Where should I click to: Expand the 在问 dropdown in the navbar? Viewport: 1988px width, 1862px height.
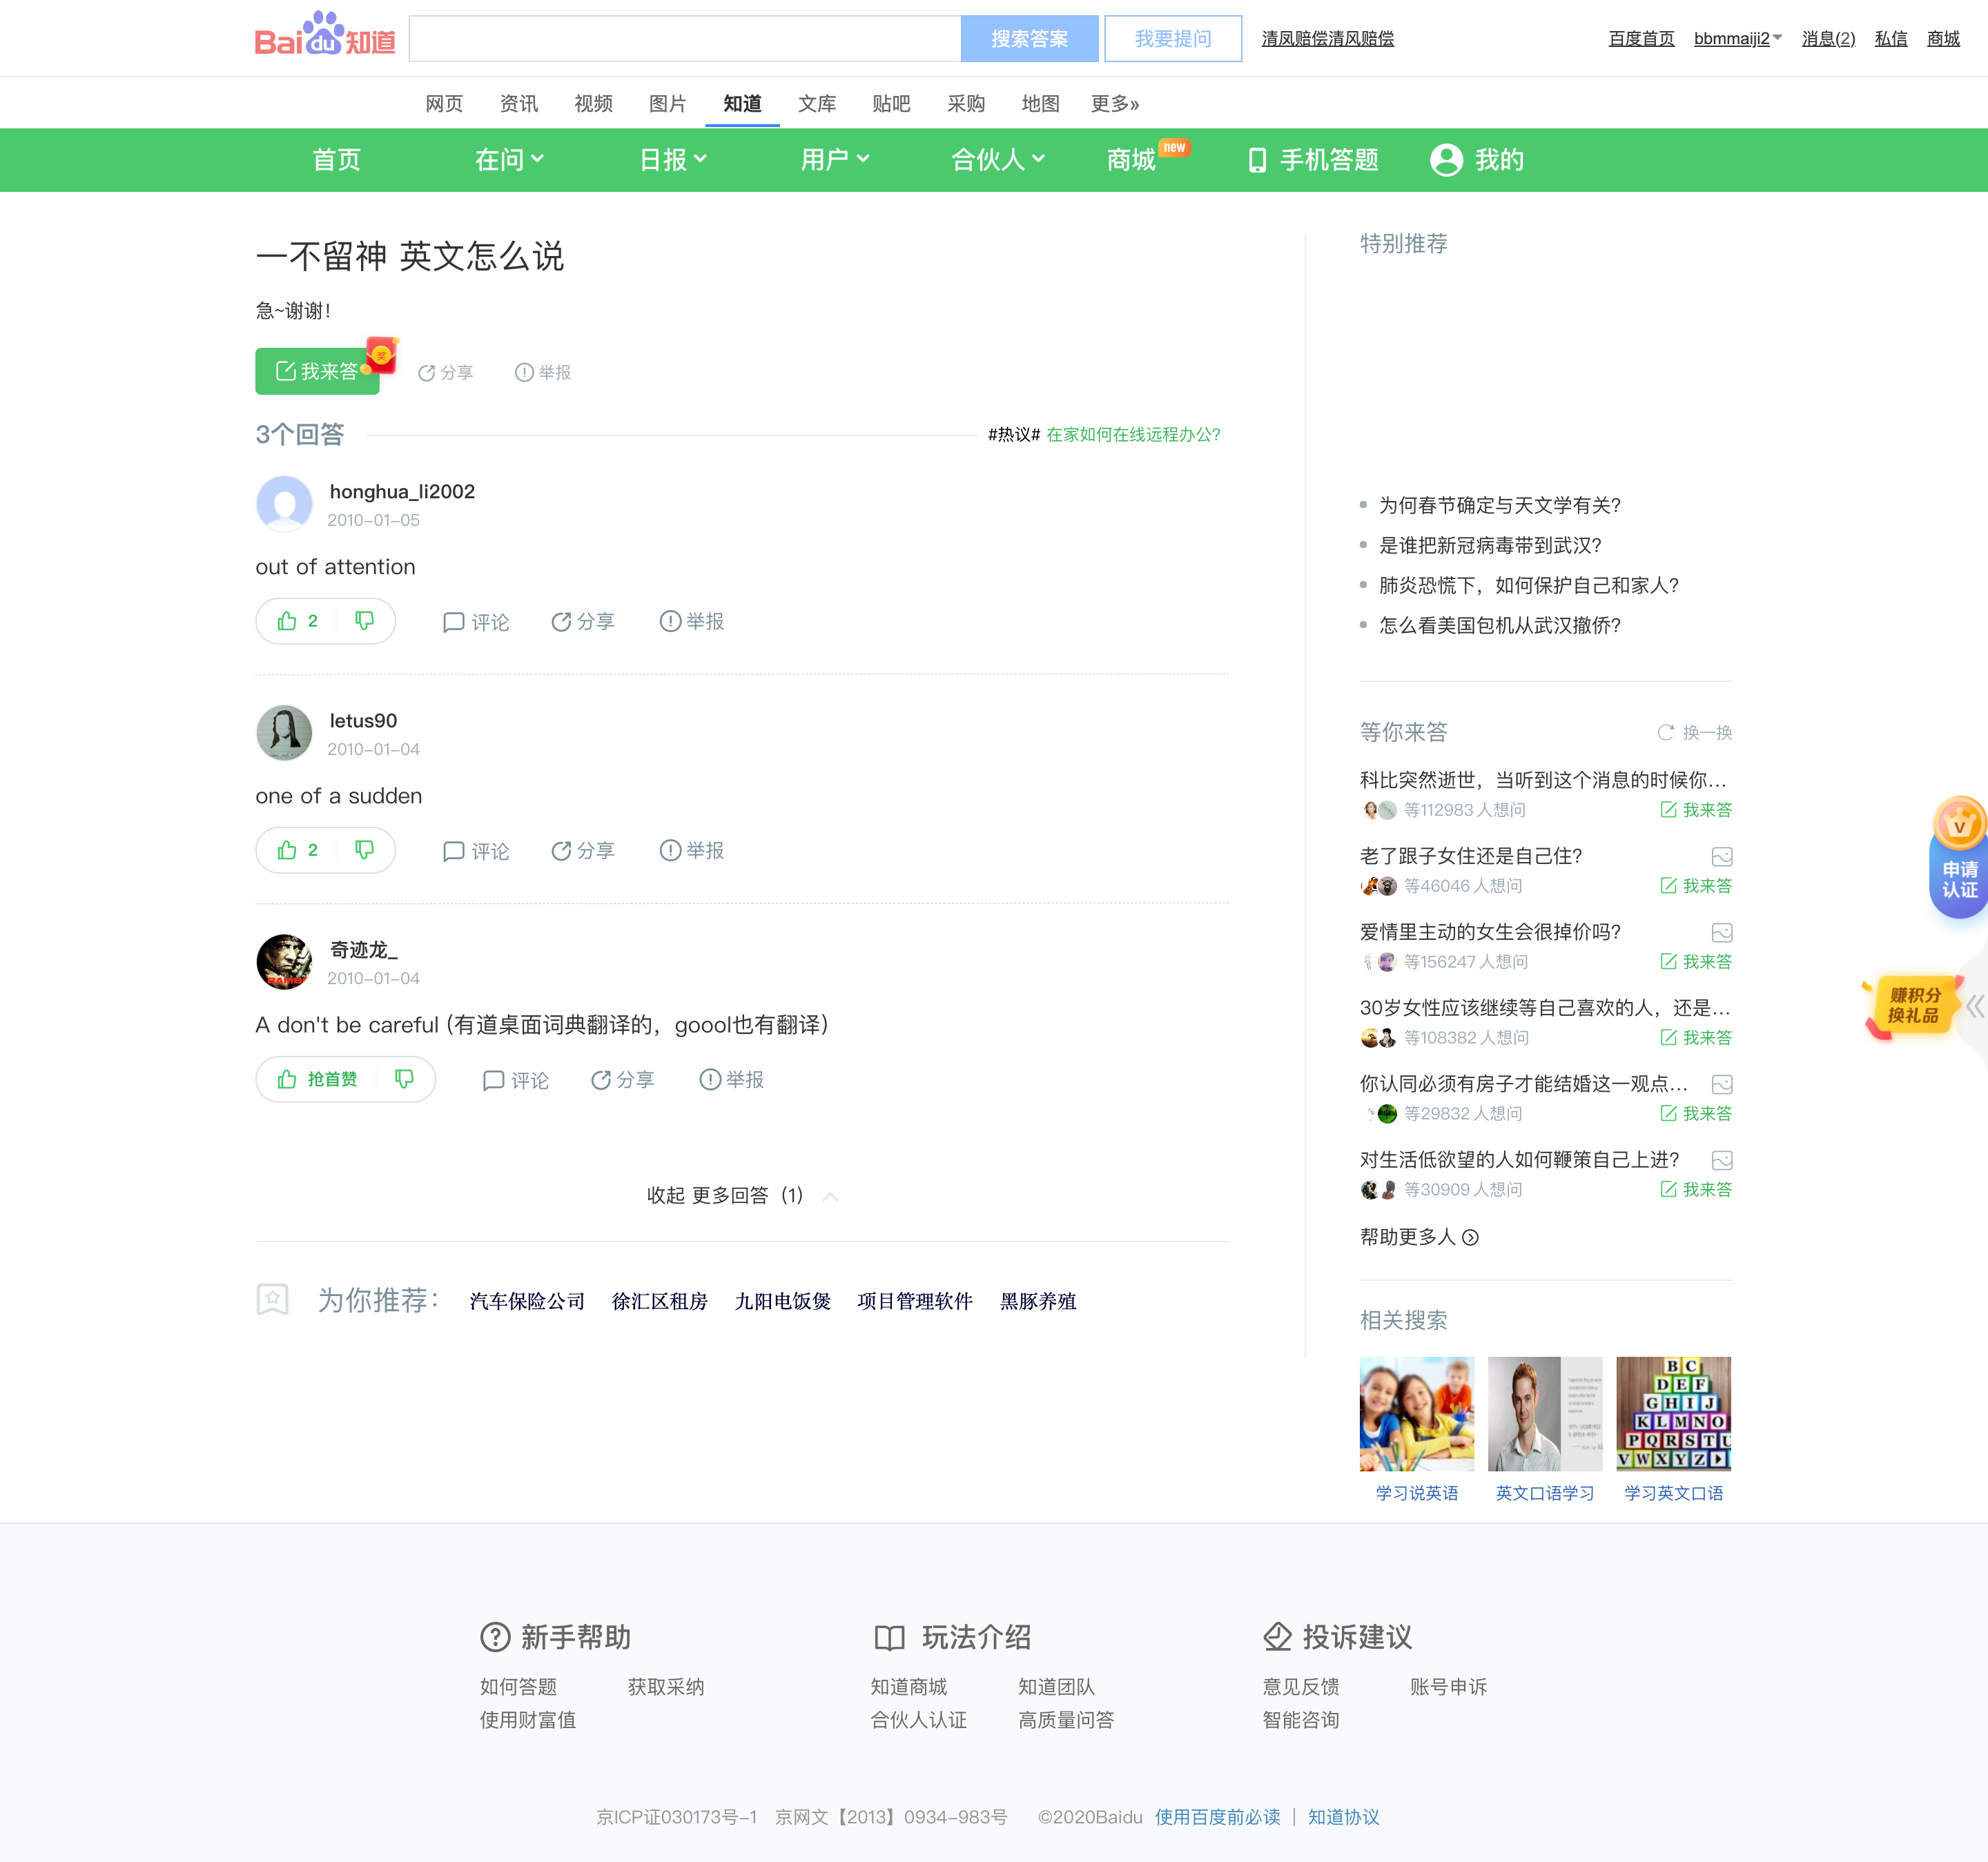click(x=509, y=159)
